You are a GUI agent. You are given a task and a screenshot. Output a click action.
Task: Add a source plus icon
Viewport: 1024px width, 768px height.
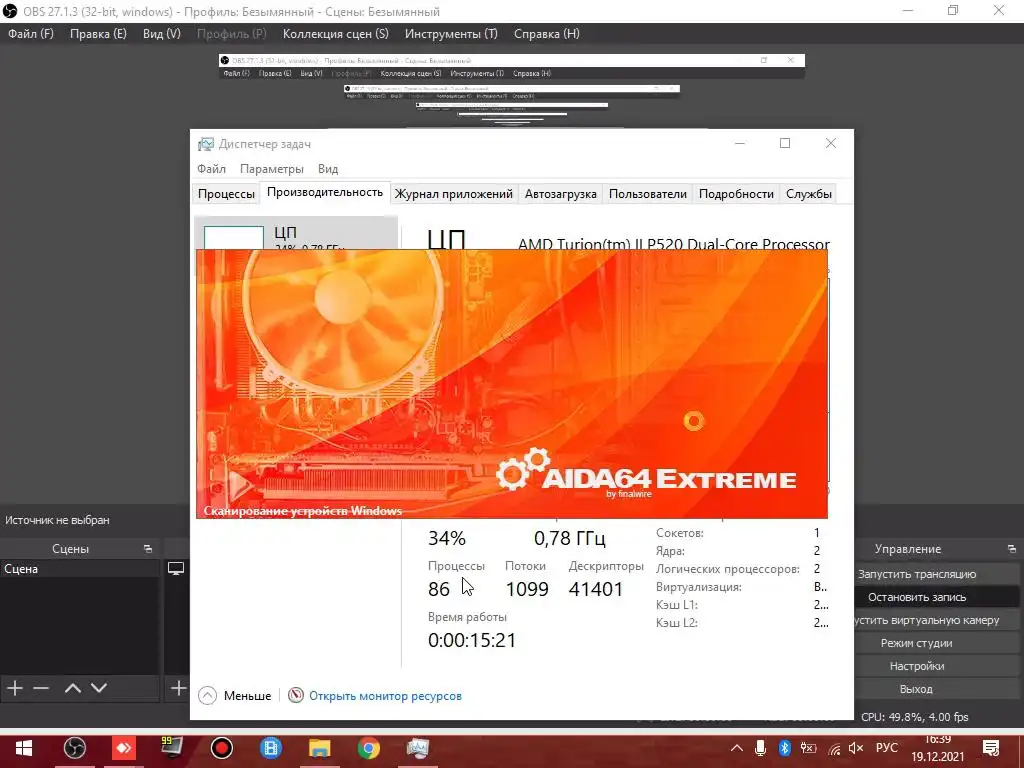(x=178, y=688)
